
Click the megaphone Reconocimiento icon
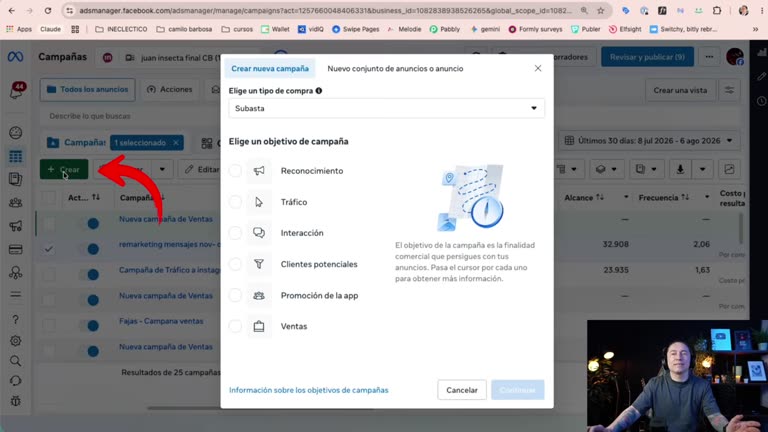259,171
